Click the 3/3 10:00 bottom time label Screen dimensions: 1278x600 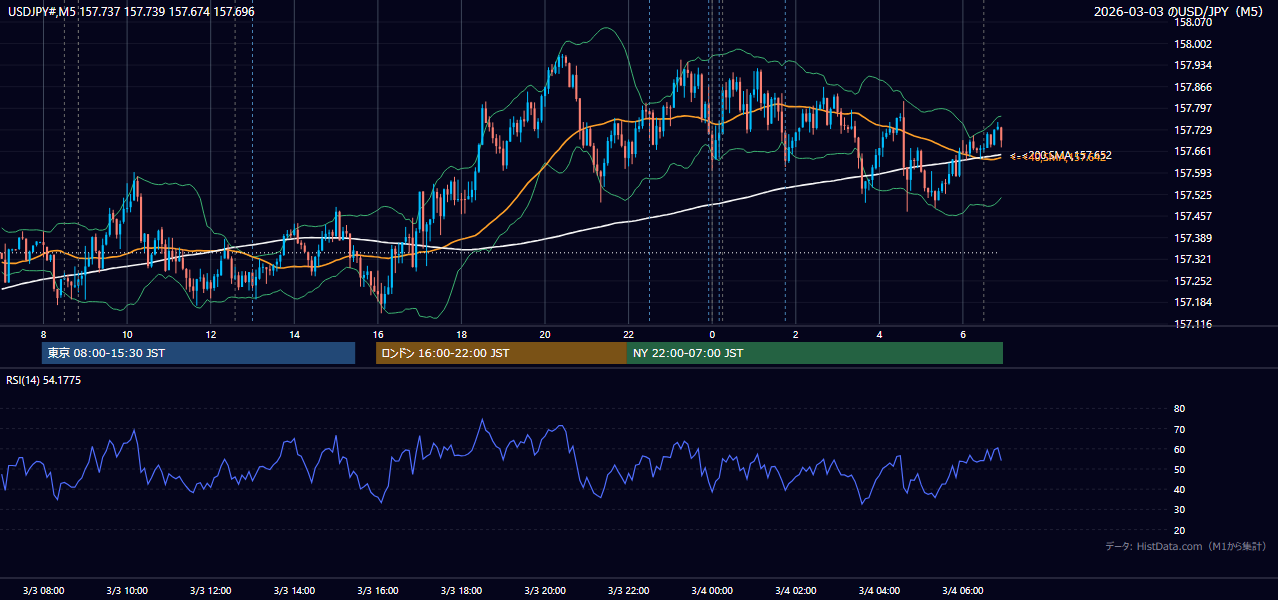click(x=127, y=590)
